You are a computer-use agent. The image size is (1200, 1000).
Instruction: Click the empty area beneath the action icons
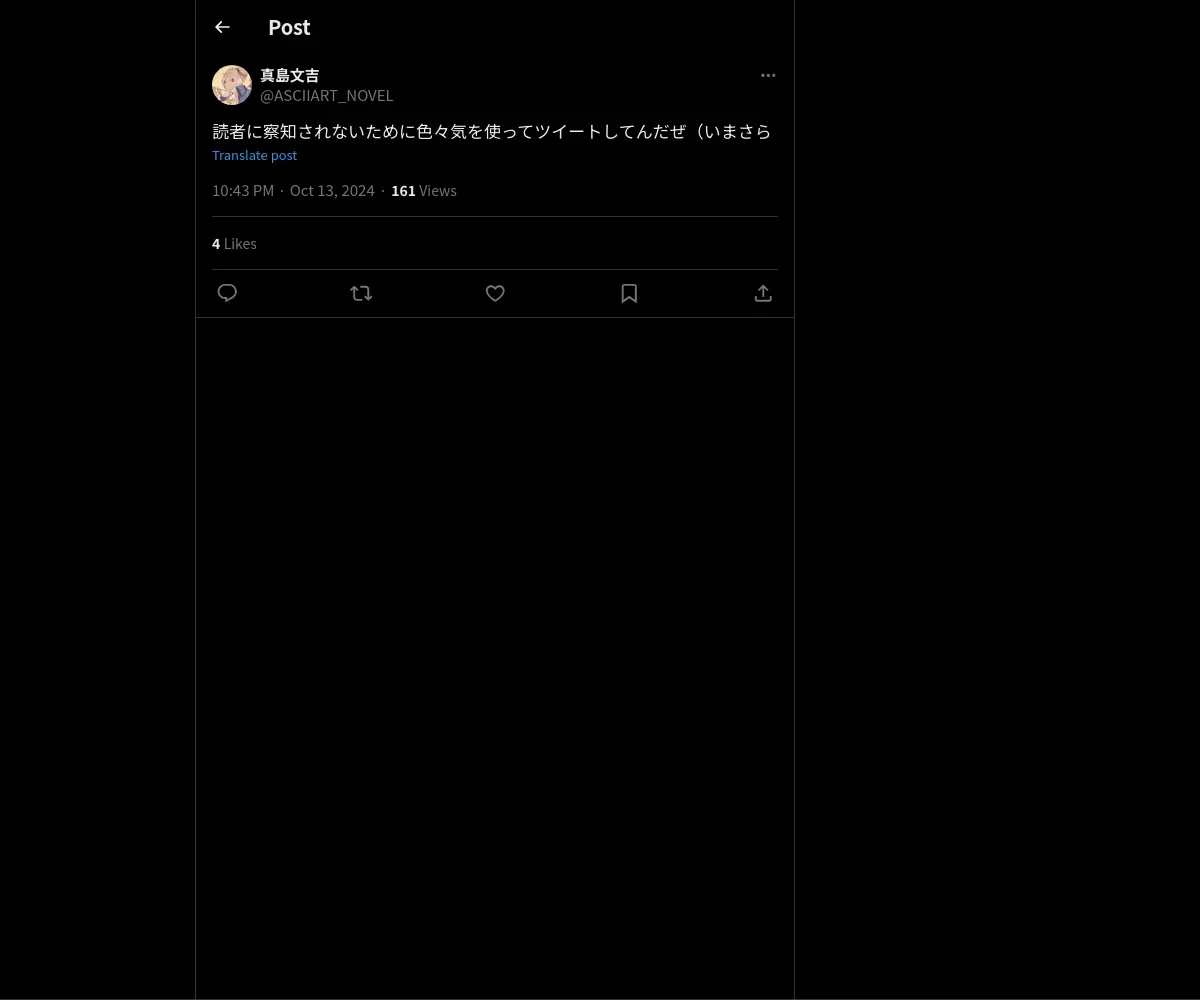coord(495,658)
